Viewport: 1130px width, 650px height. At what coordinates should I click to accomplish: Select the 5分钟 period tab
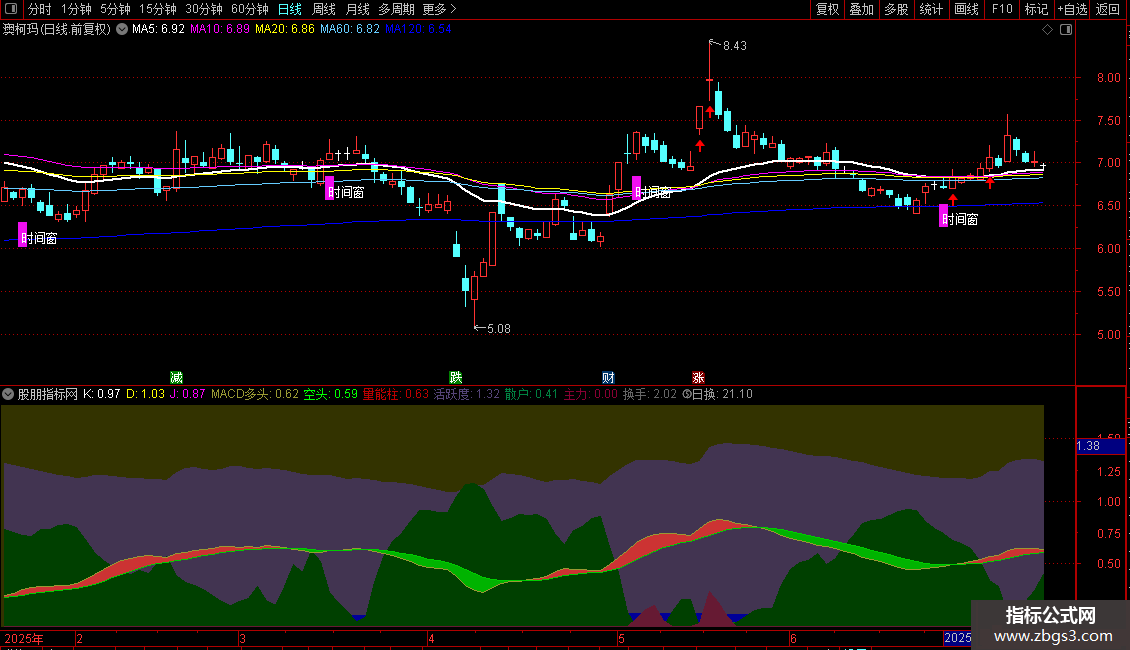[115, 9]
